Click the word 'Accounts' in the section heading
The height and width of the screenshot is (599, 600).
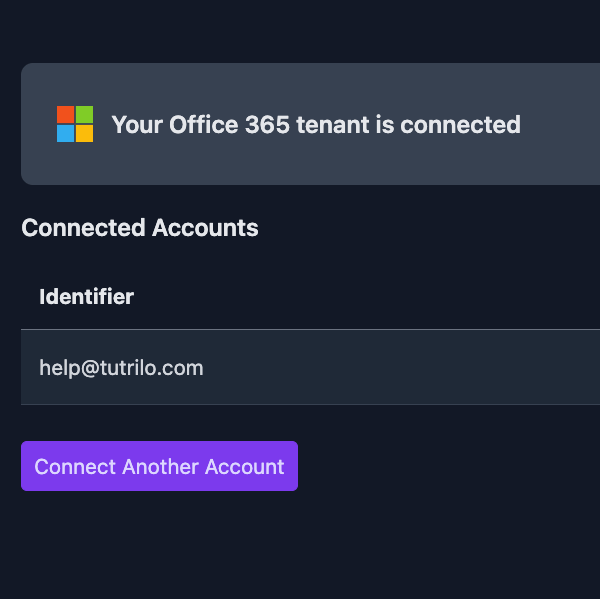pyautogui.click(x=205, y=228)
